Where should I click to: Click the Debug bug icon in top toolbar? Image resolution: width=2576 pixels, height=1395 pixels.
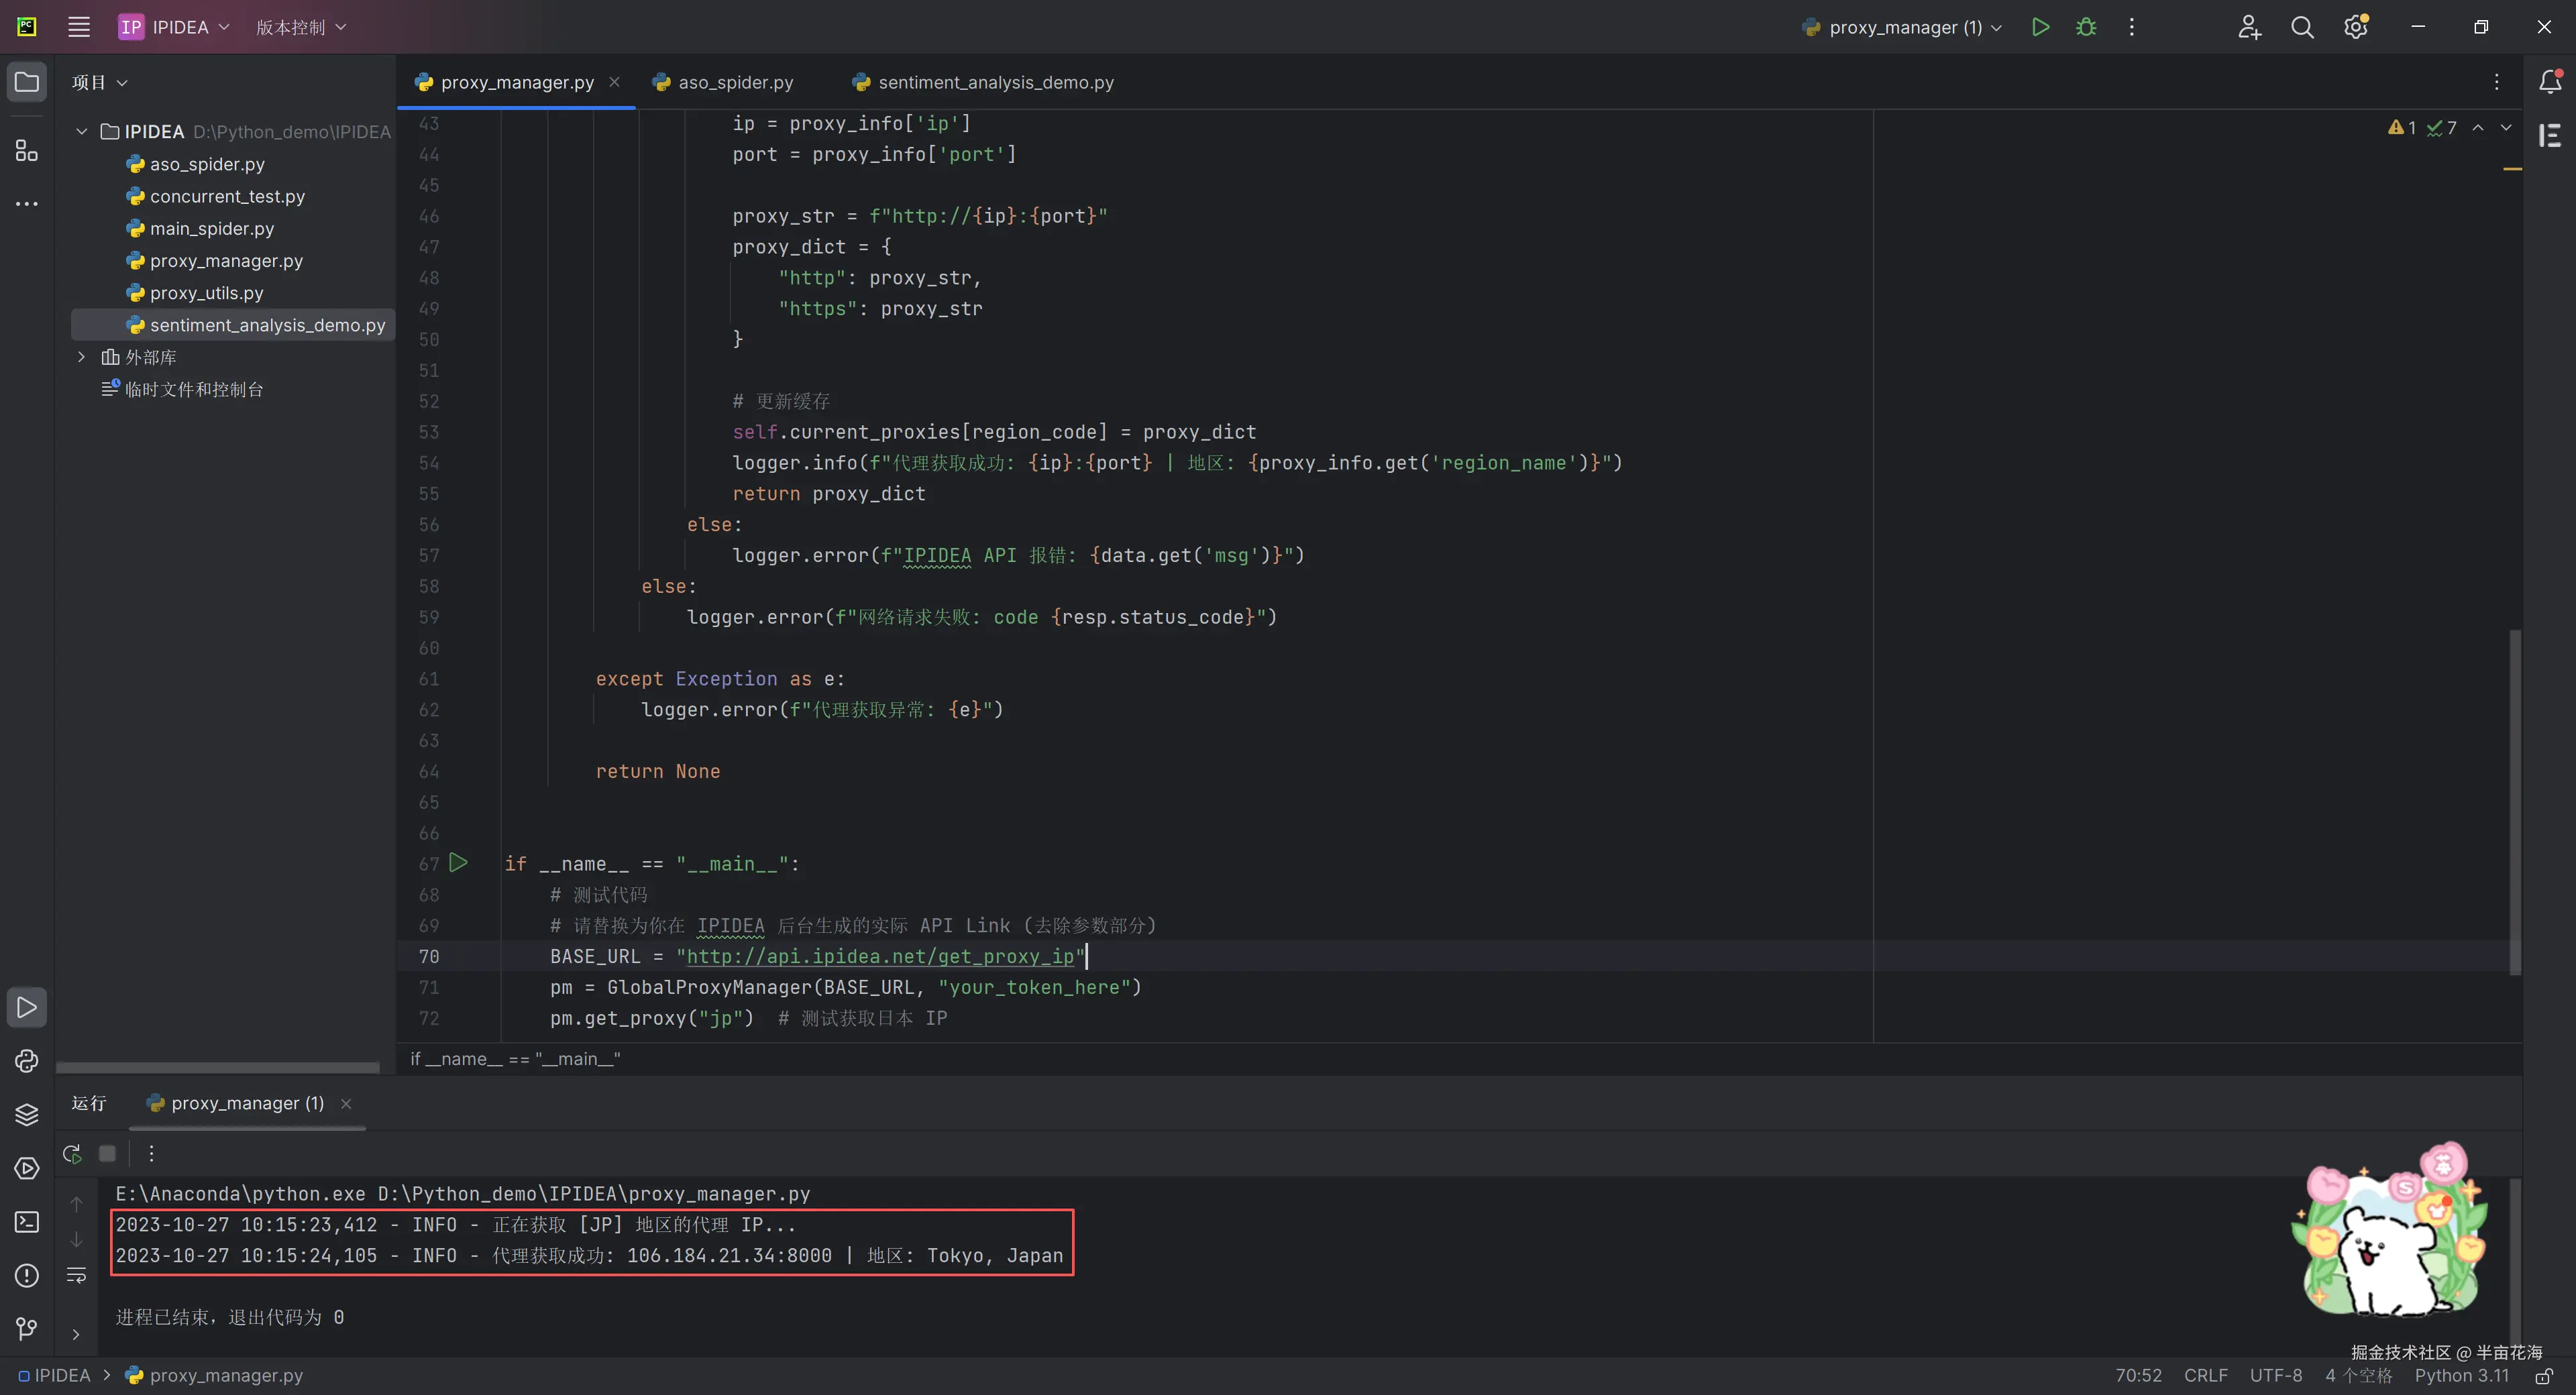click(x=2085, y=27)
